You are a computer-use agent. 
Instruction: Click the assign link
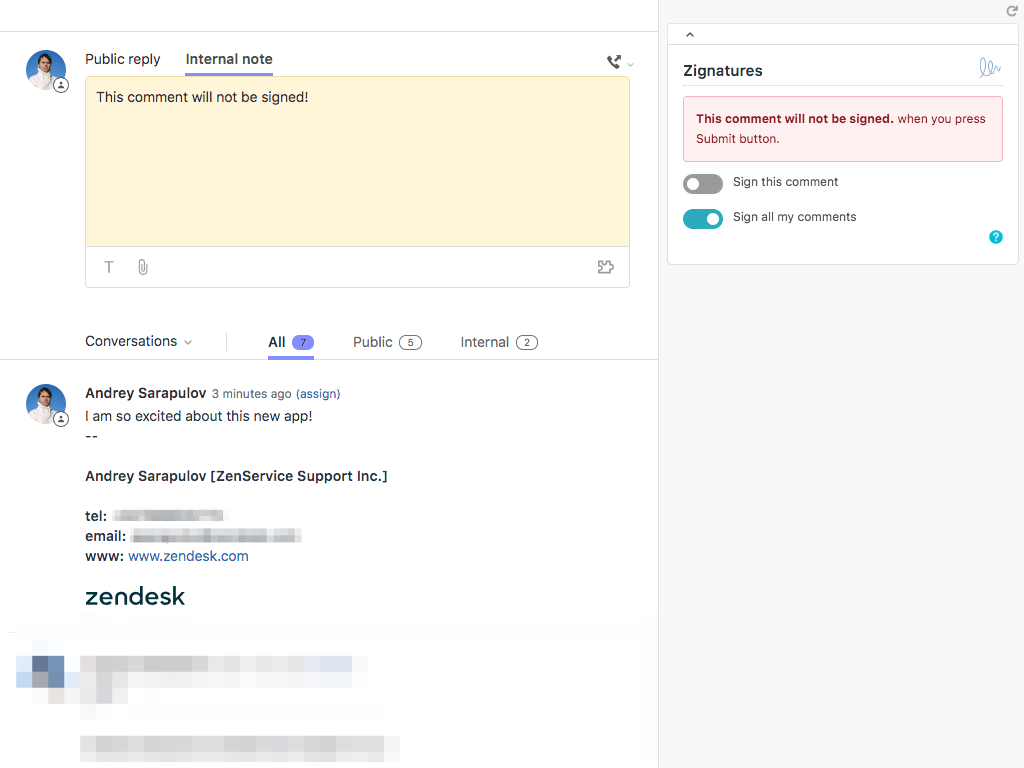coord(318,394)
